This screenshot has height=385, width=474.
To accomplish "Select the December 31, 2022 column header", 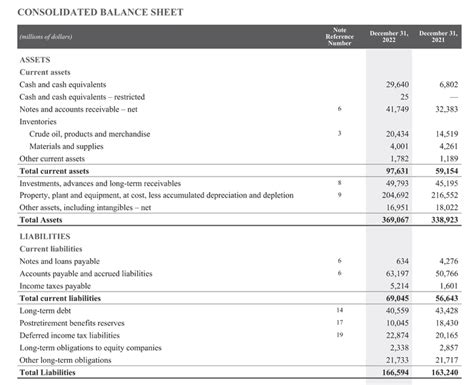I will 389,37.
